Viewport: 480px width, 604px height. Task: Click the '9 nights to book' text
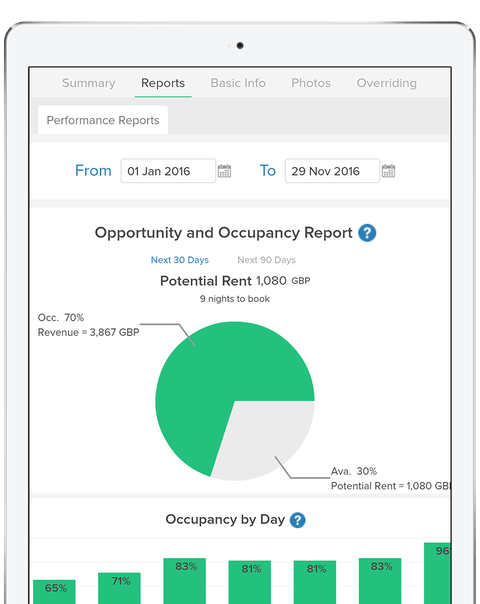click(235, 299)
